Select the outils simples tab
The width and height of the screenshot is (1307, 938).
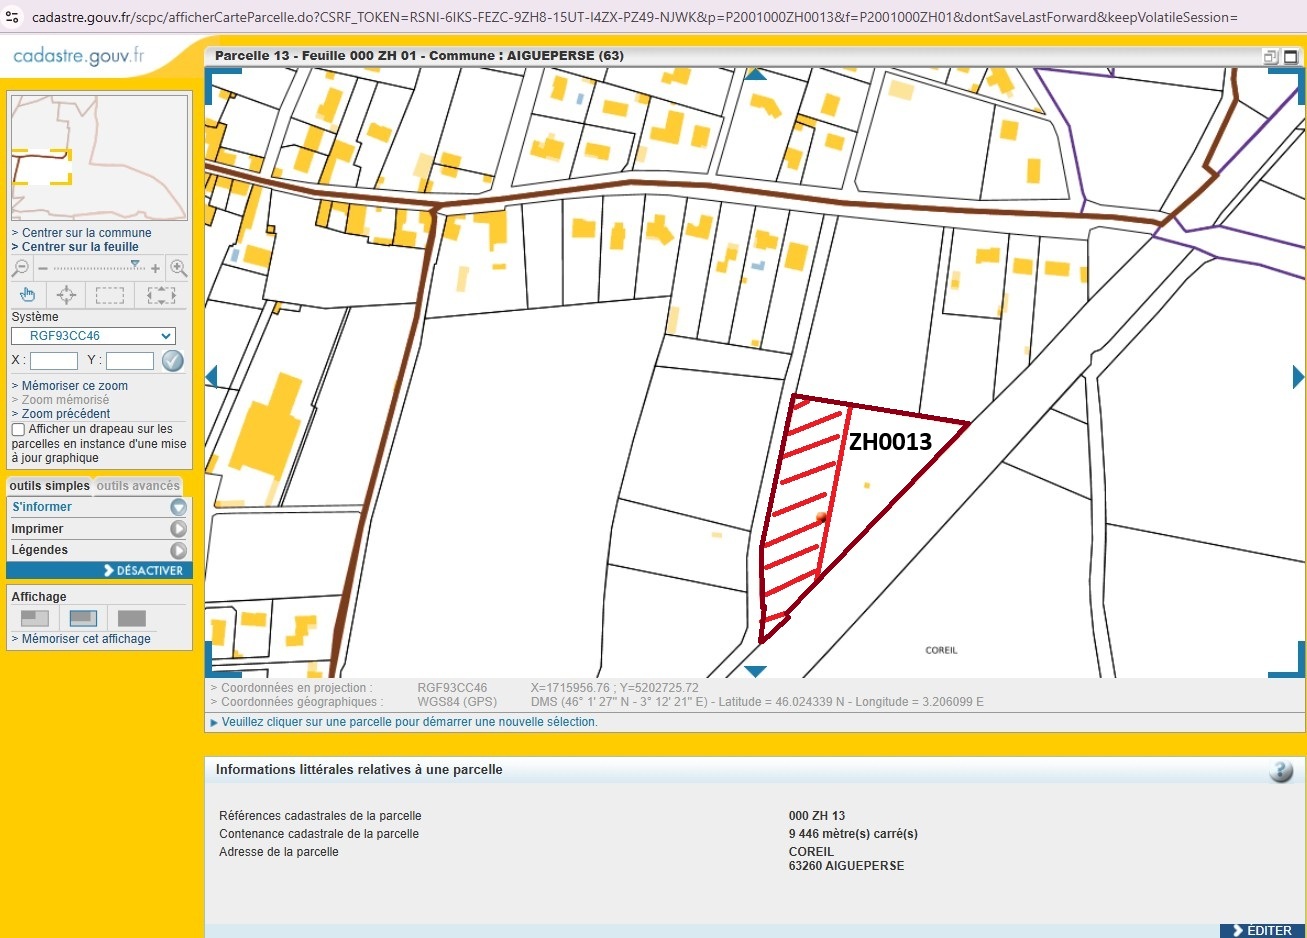49,486
